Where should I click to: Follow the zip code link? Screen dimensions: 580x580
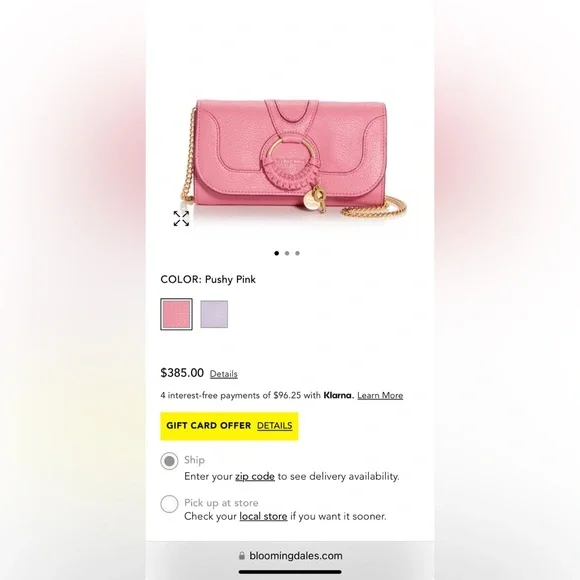(255, 476)
